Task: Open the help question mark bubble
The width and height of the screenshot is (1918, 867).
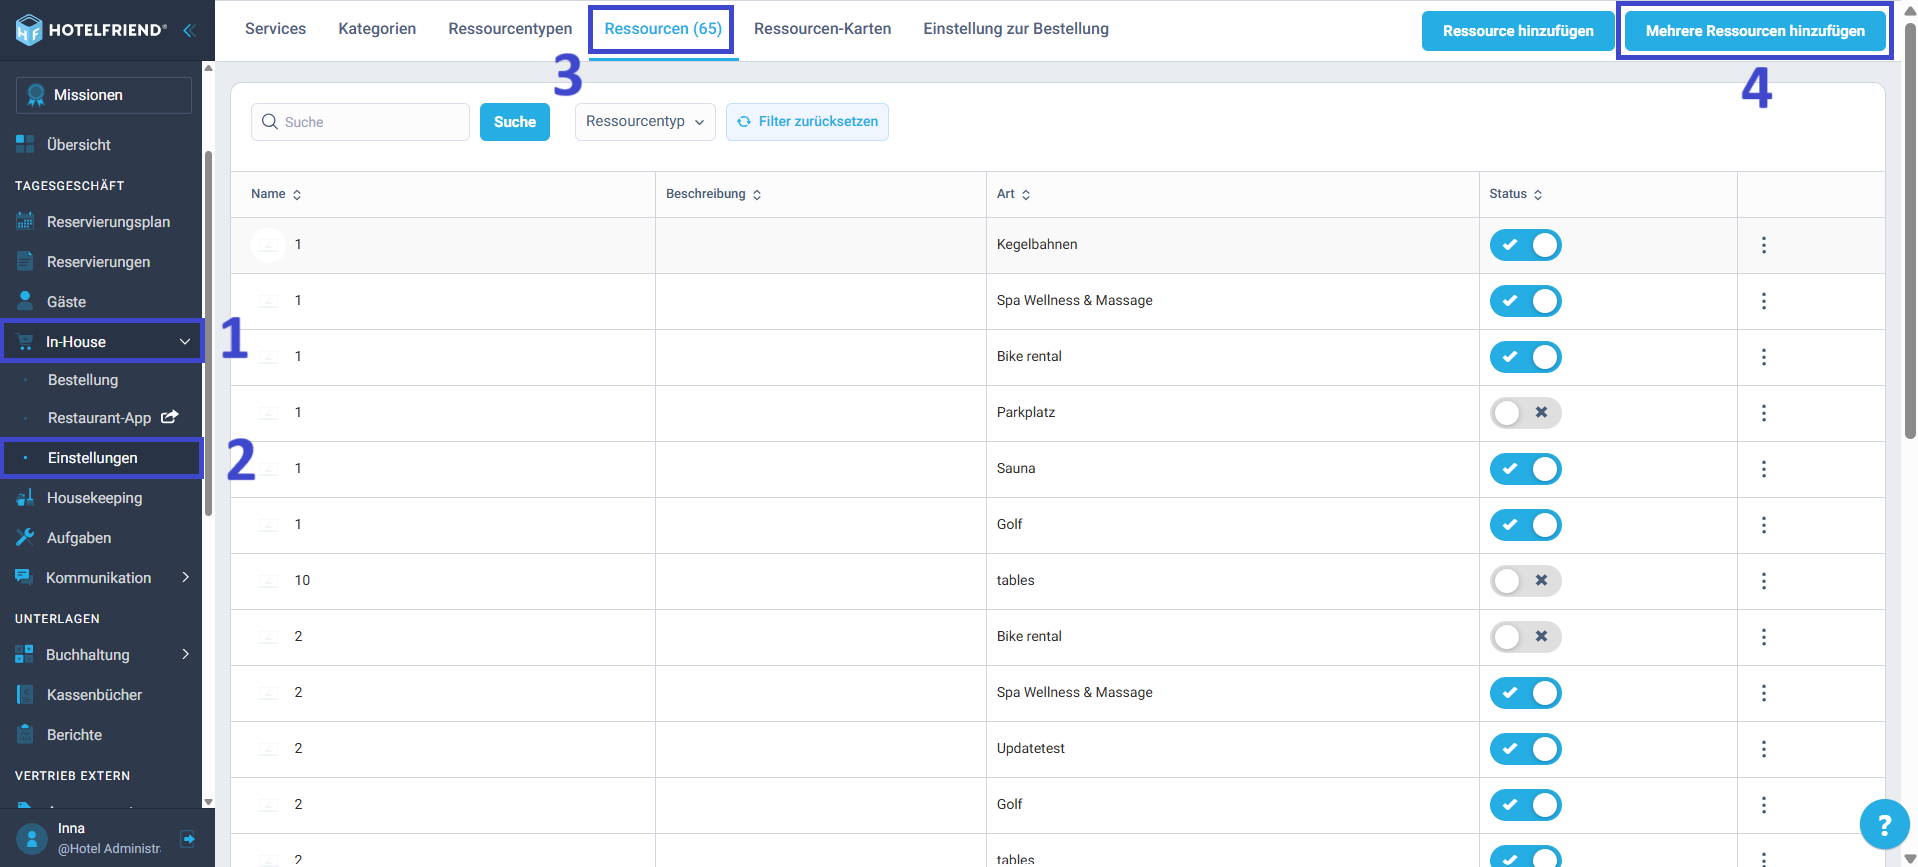Action: (x=1884, y=825)
